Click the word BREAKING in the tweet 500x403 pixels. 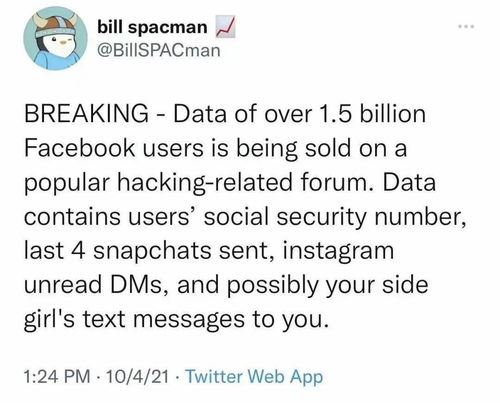coord(86,114)
